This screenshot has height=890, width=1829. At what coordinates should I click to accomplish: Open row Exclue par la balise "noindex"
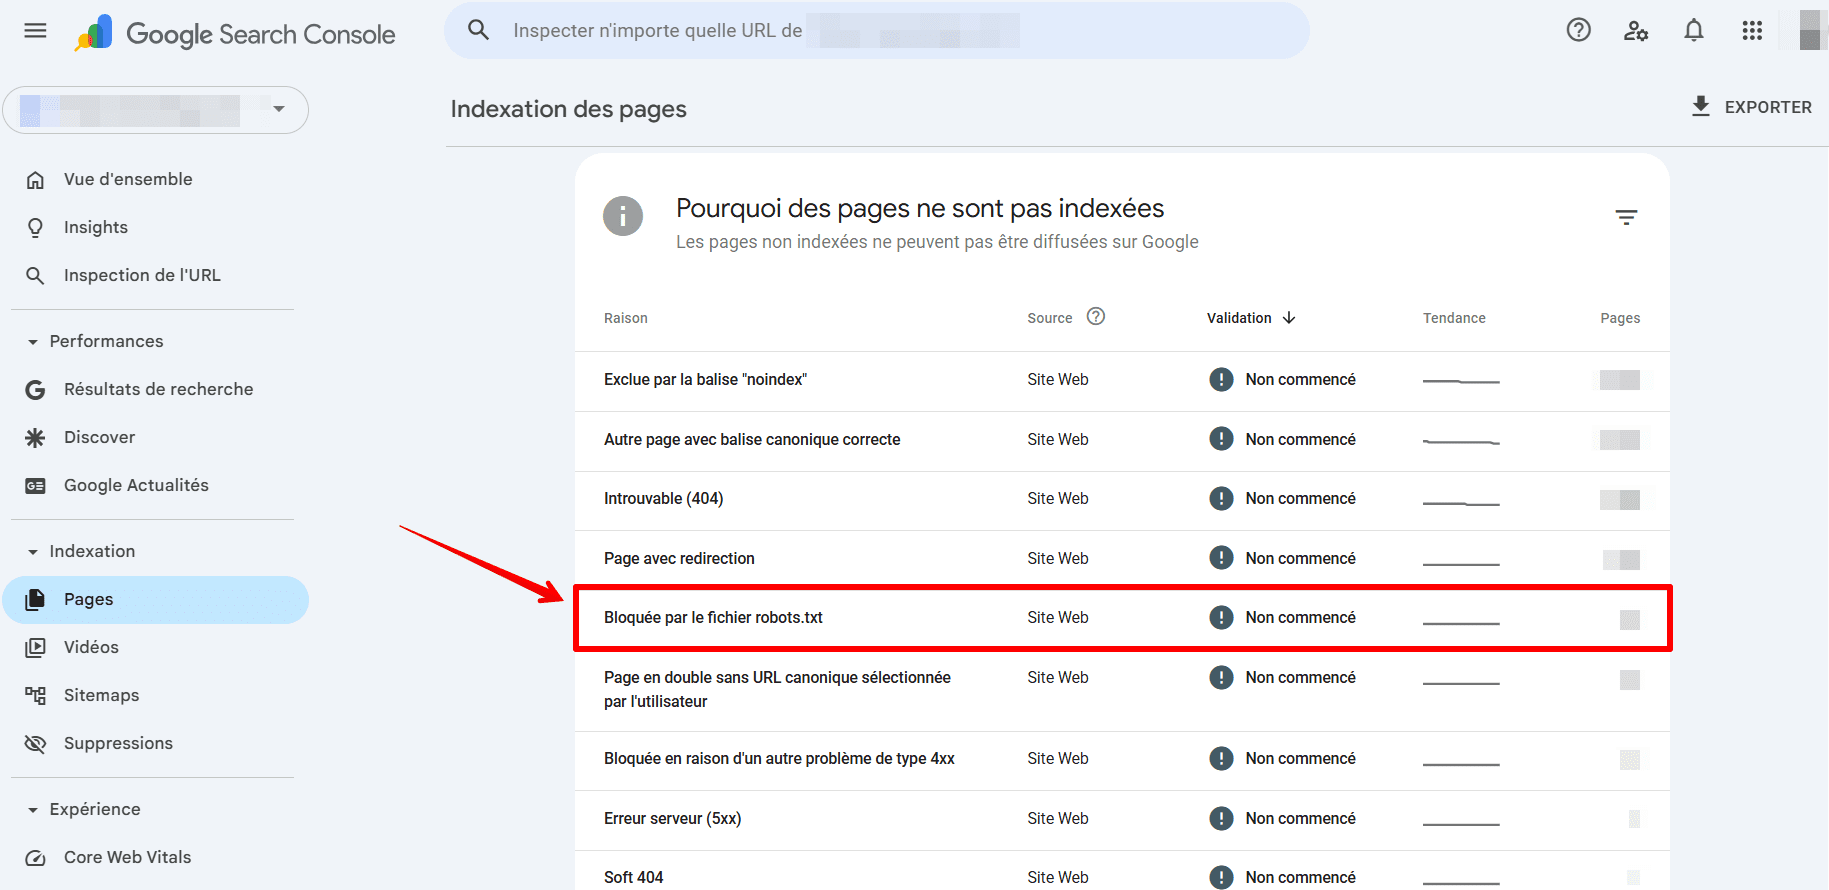pyautogui.click(x=1122, y=381)
